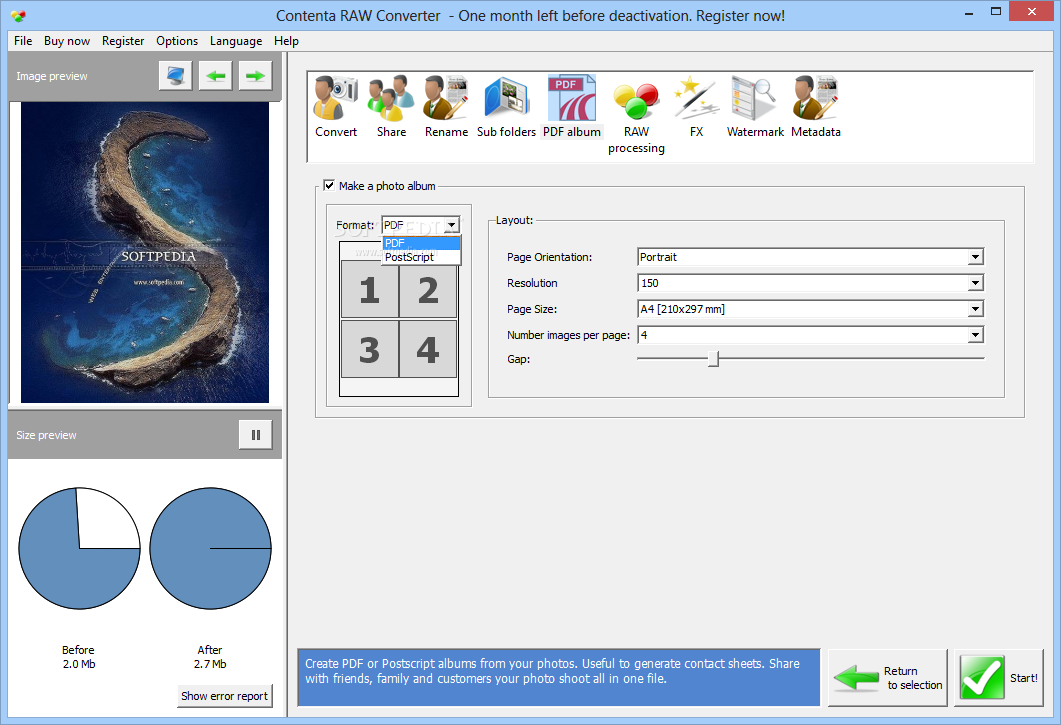Open RAW processing settings
This screenshot has width=1061, height=725.
coord(636,115)
